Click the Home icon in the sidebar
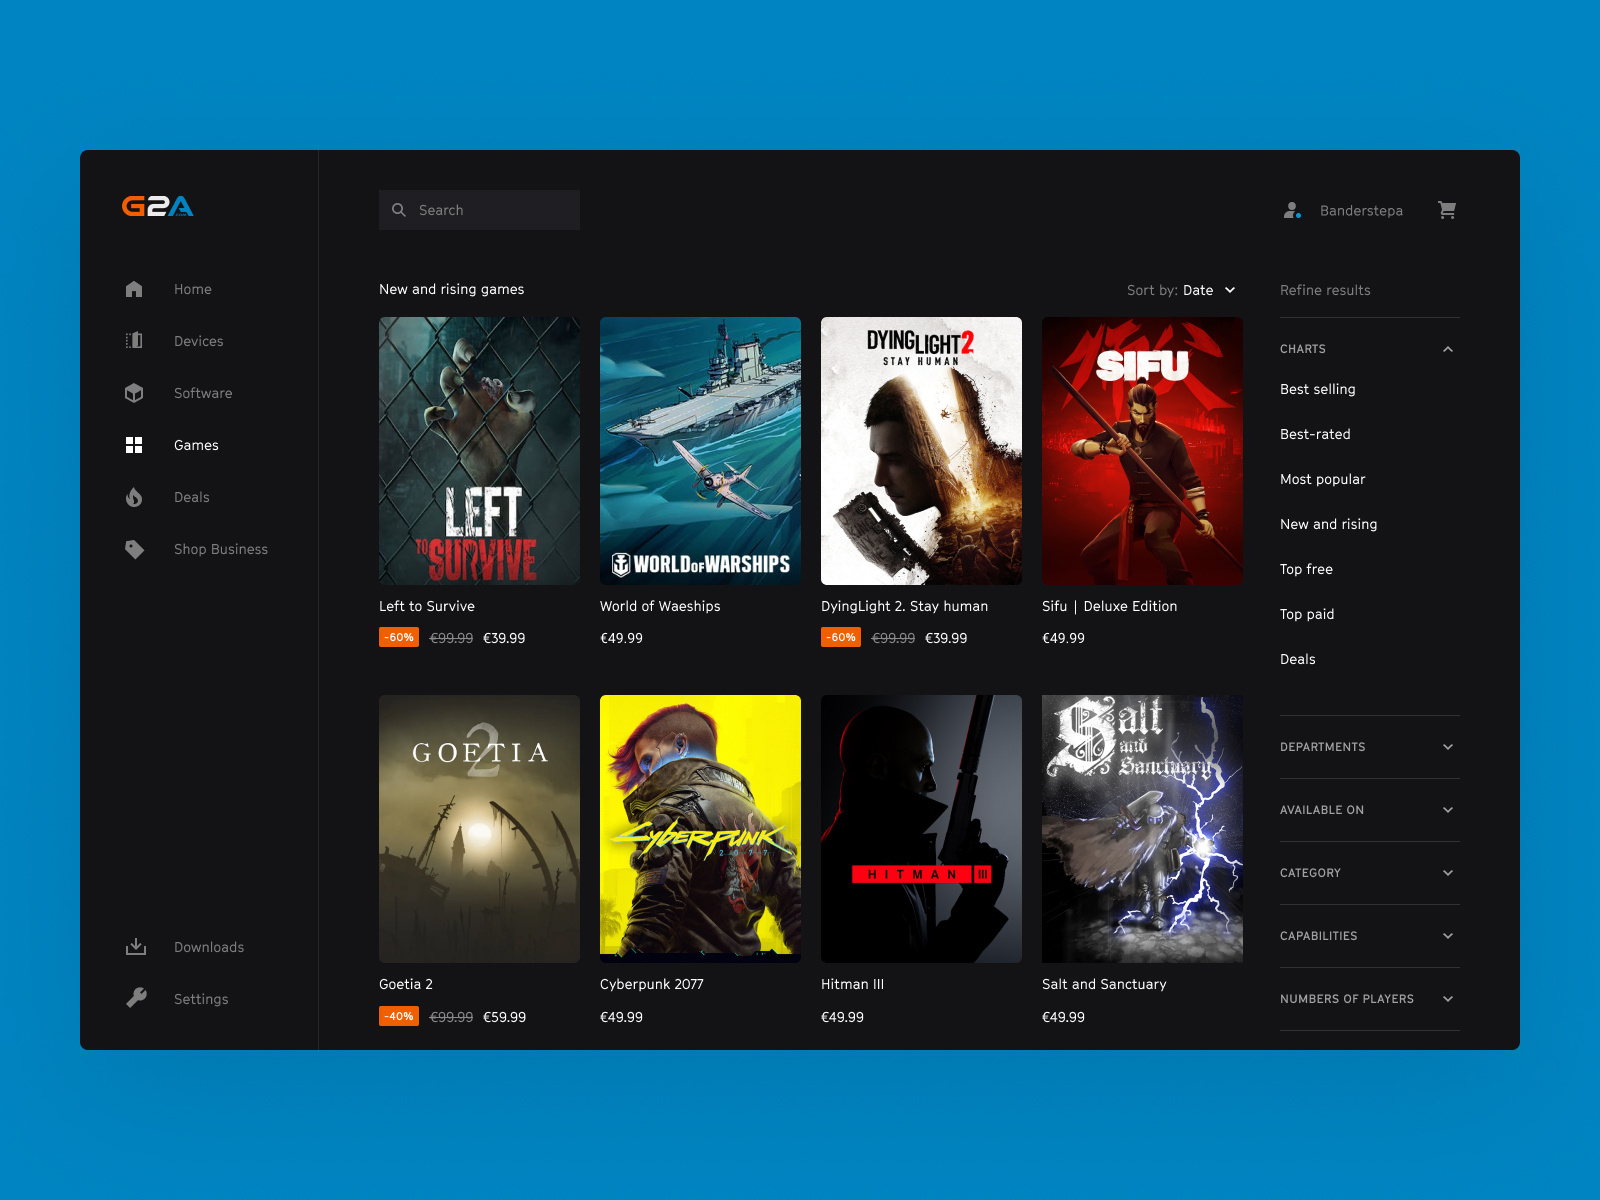This screenshot has height=1200, width=1600. point(134,289)
